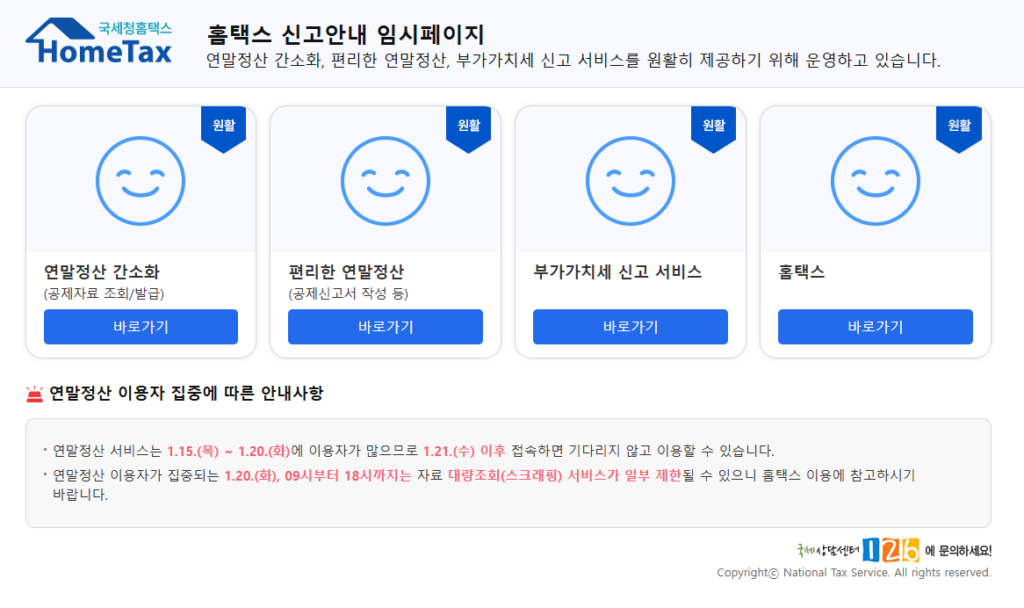Click the HomeTax logo in header
1024x608 pixels.
(99, 42)
